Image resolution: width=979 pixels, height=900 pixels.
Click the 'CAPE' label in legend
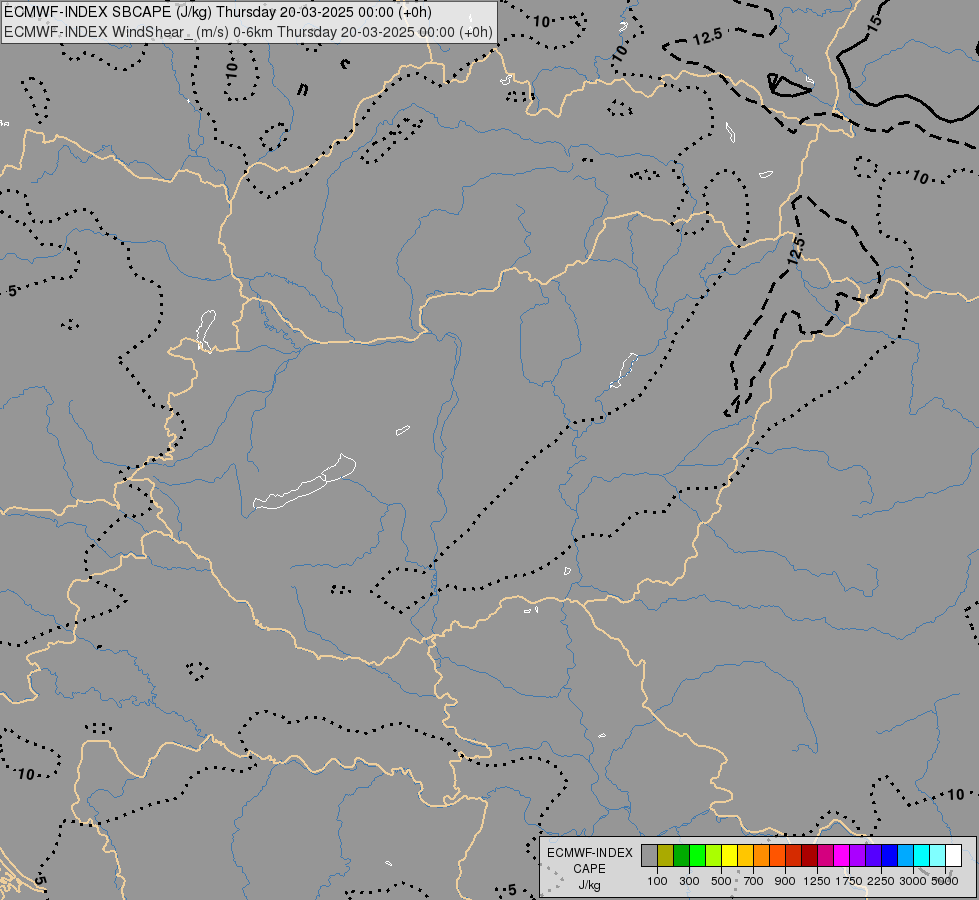click(x=589, y=869)
